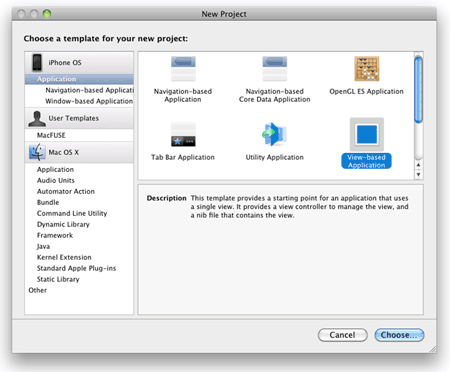Select Audio Units category
Viewport: 450px width, 372px height.
79,180
